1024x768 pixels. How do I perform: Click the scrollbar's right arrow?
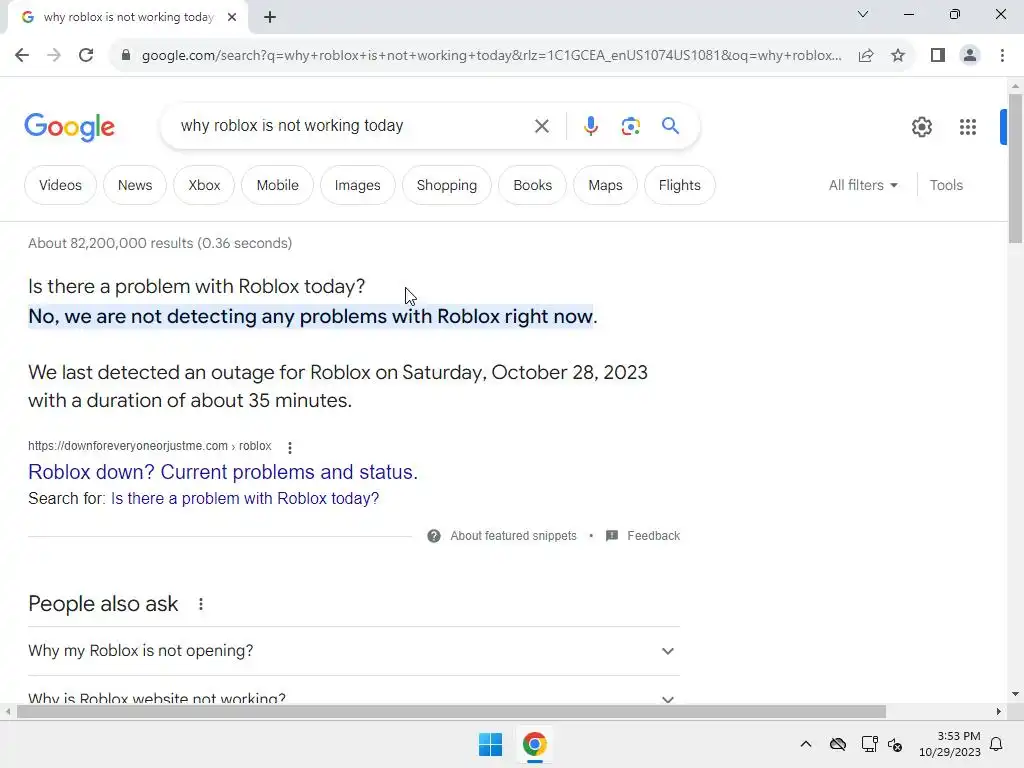(x=998, y=712)
